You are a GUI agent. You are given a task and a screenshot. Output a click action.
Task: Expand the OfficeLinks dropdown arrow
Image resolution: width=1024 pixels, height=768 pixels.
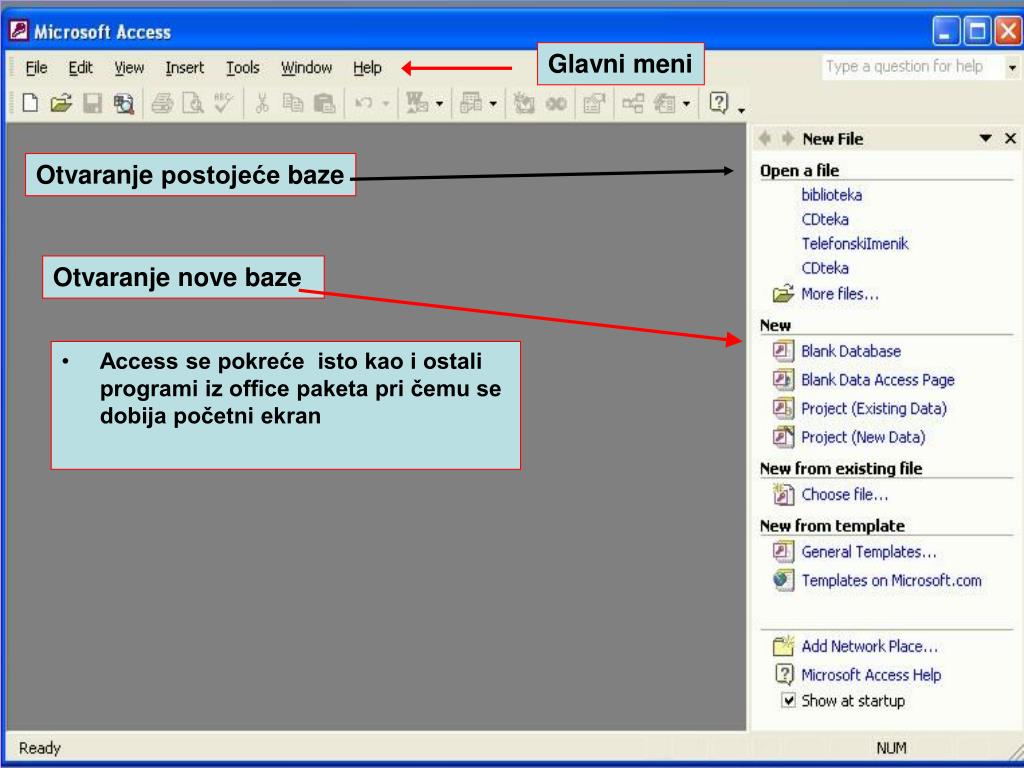(439, 103)
